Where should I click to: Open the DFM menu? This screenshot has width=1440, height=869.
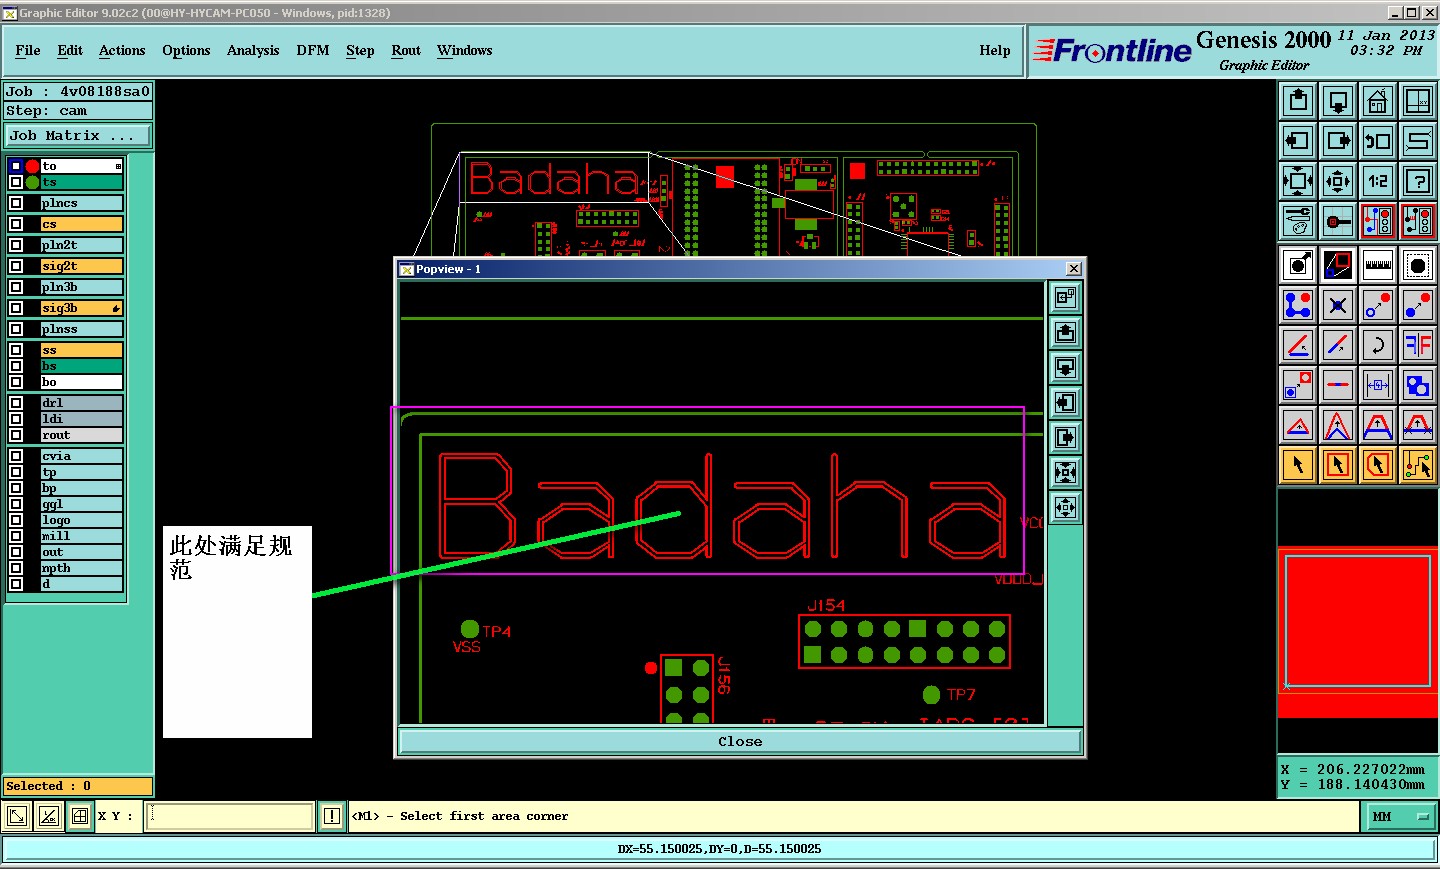[x=313, y=50]
